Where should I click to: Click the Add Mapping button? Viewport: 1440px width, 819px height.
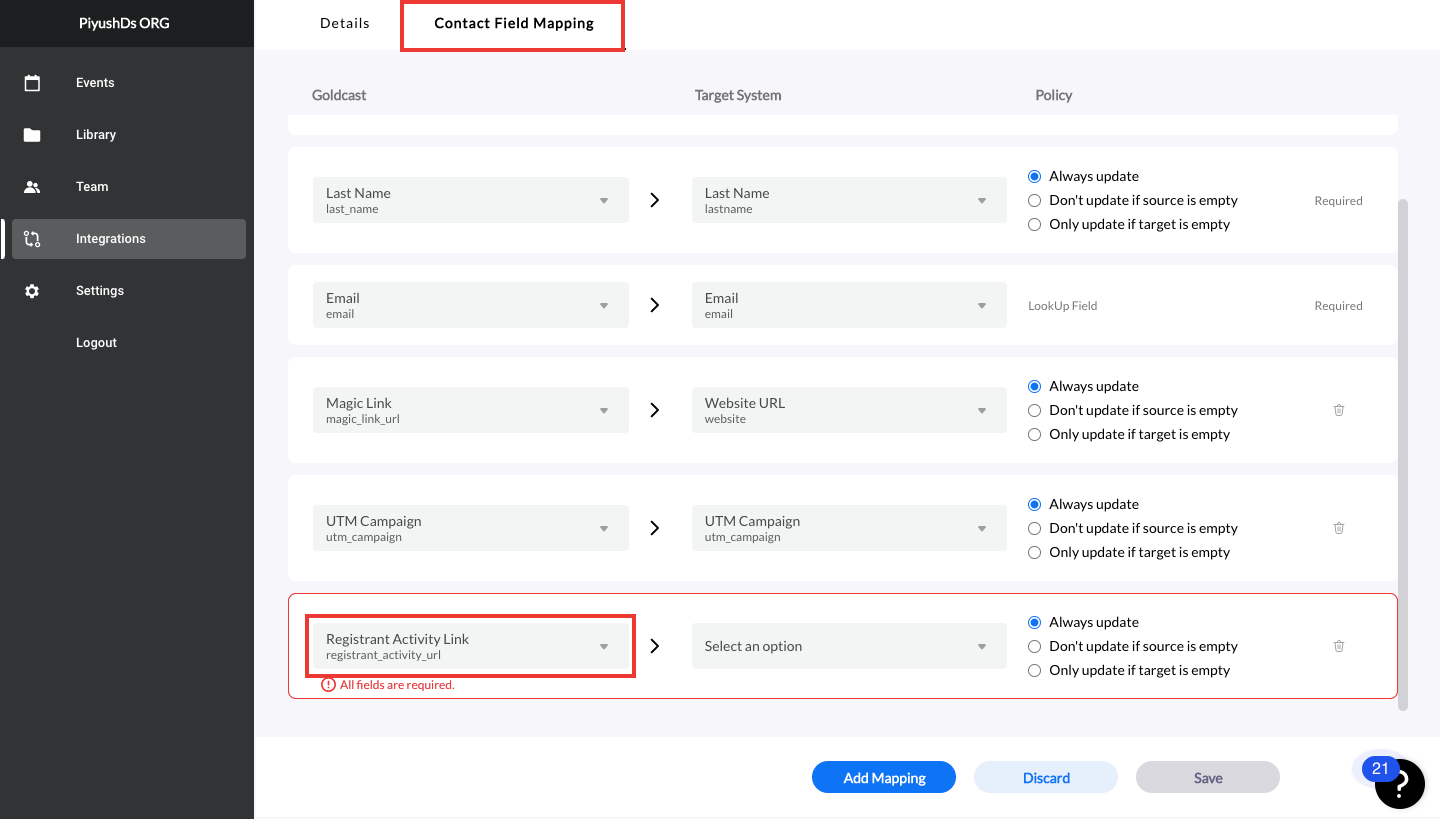(x=884, y=777)
